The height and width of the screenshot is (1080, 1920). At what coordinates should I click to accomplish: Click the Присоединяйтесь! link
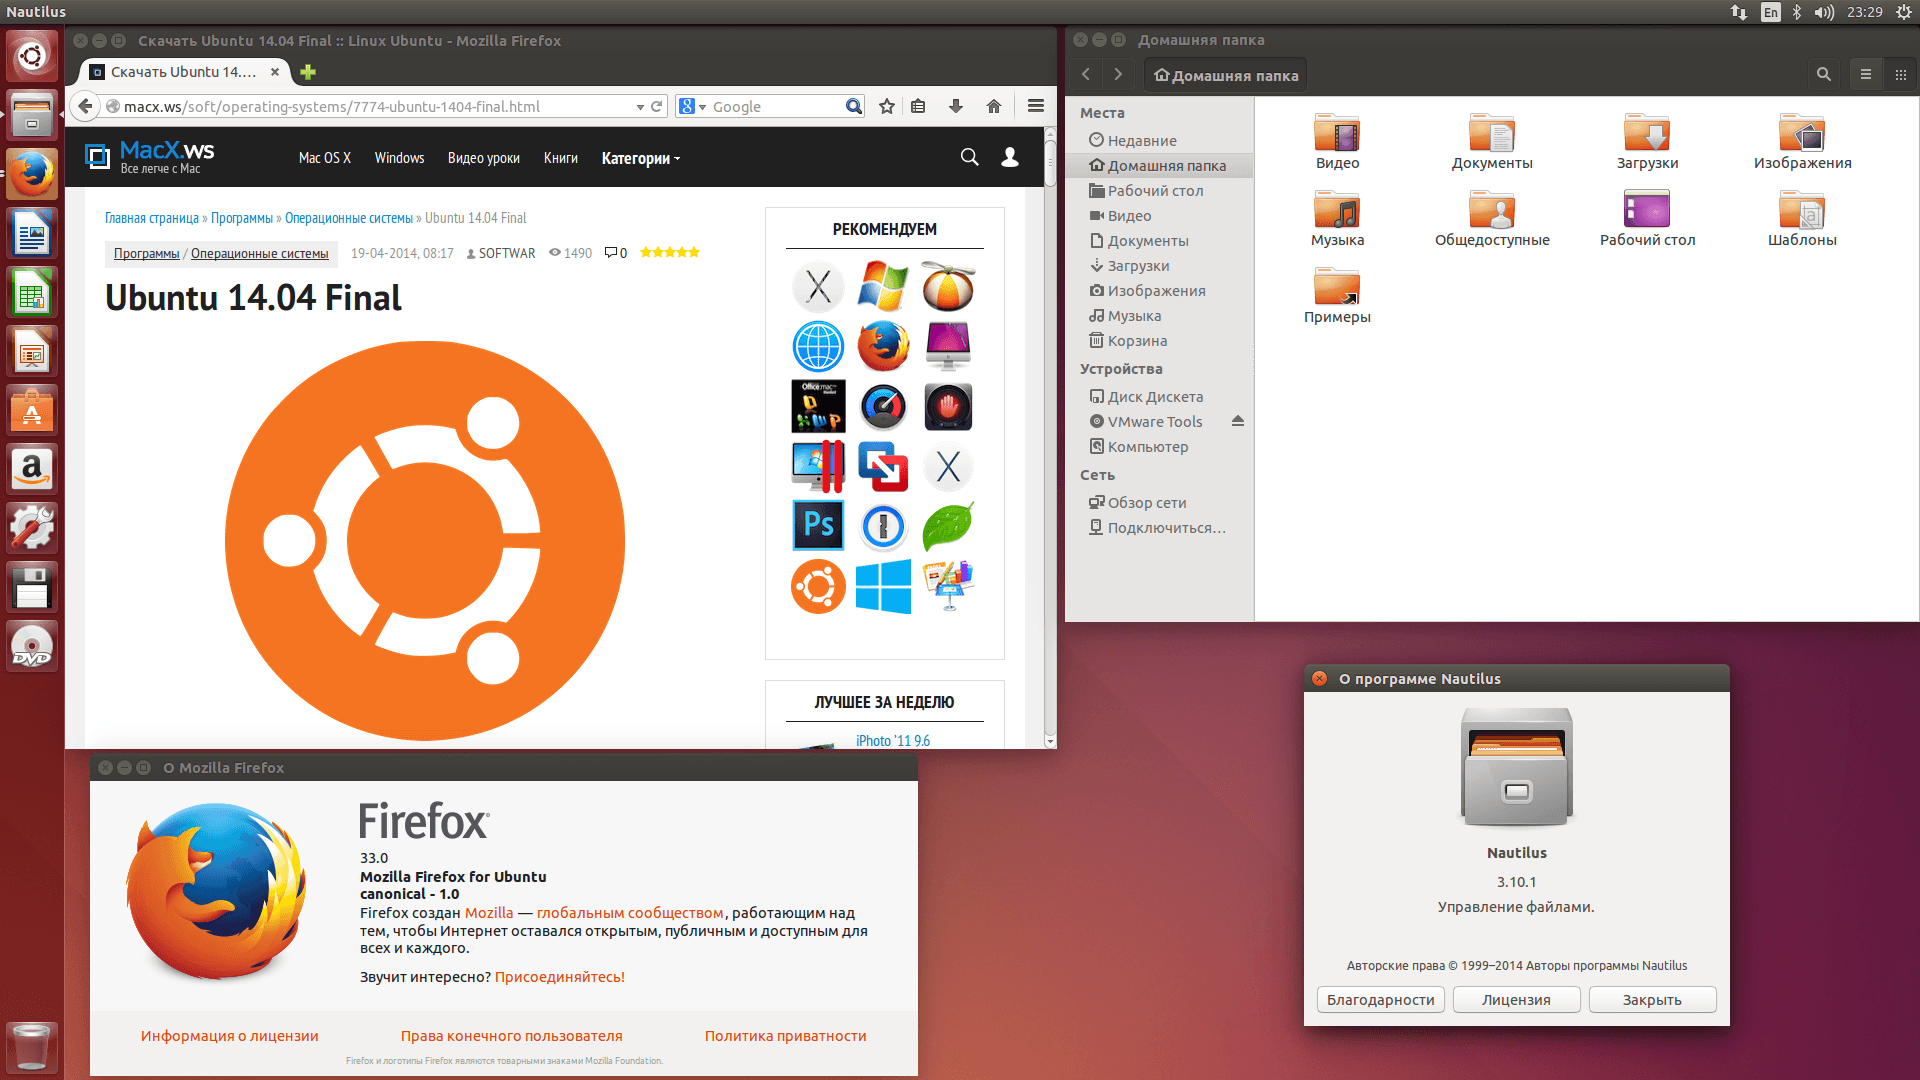559,977
